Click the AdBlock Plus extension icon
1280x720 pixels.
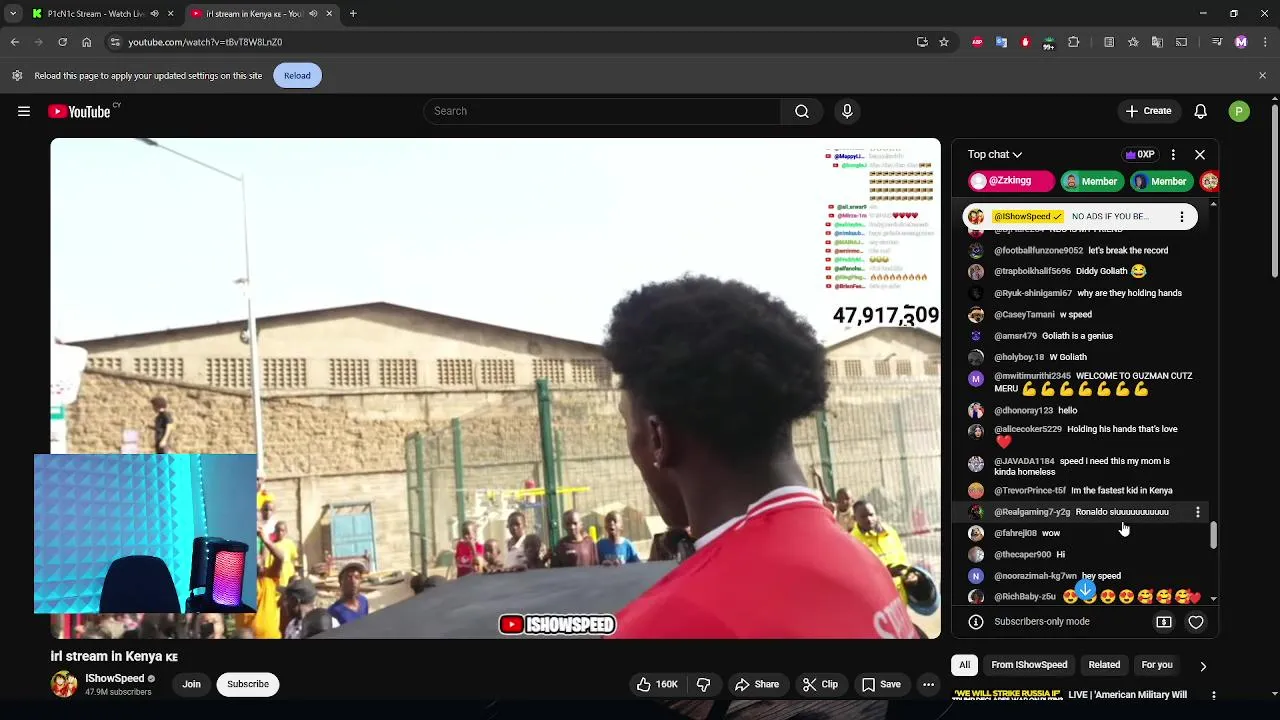tap(977, 42)
